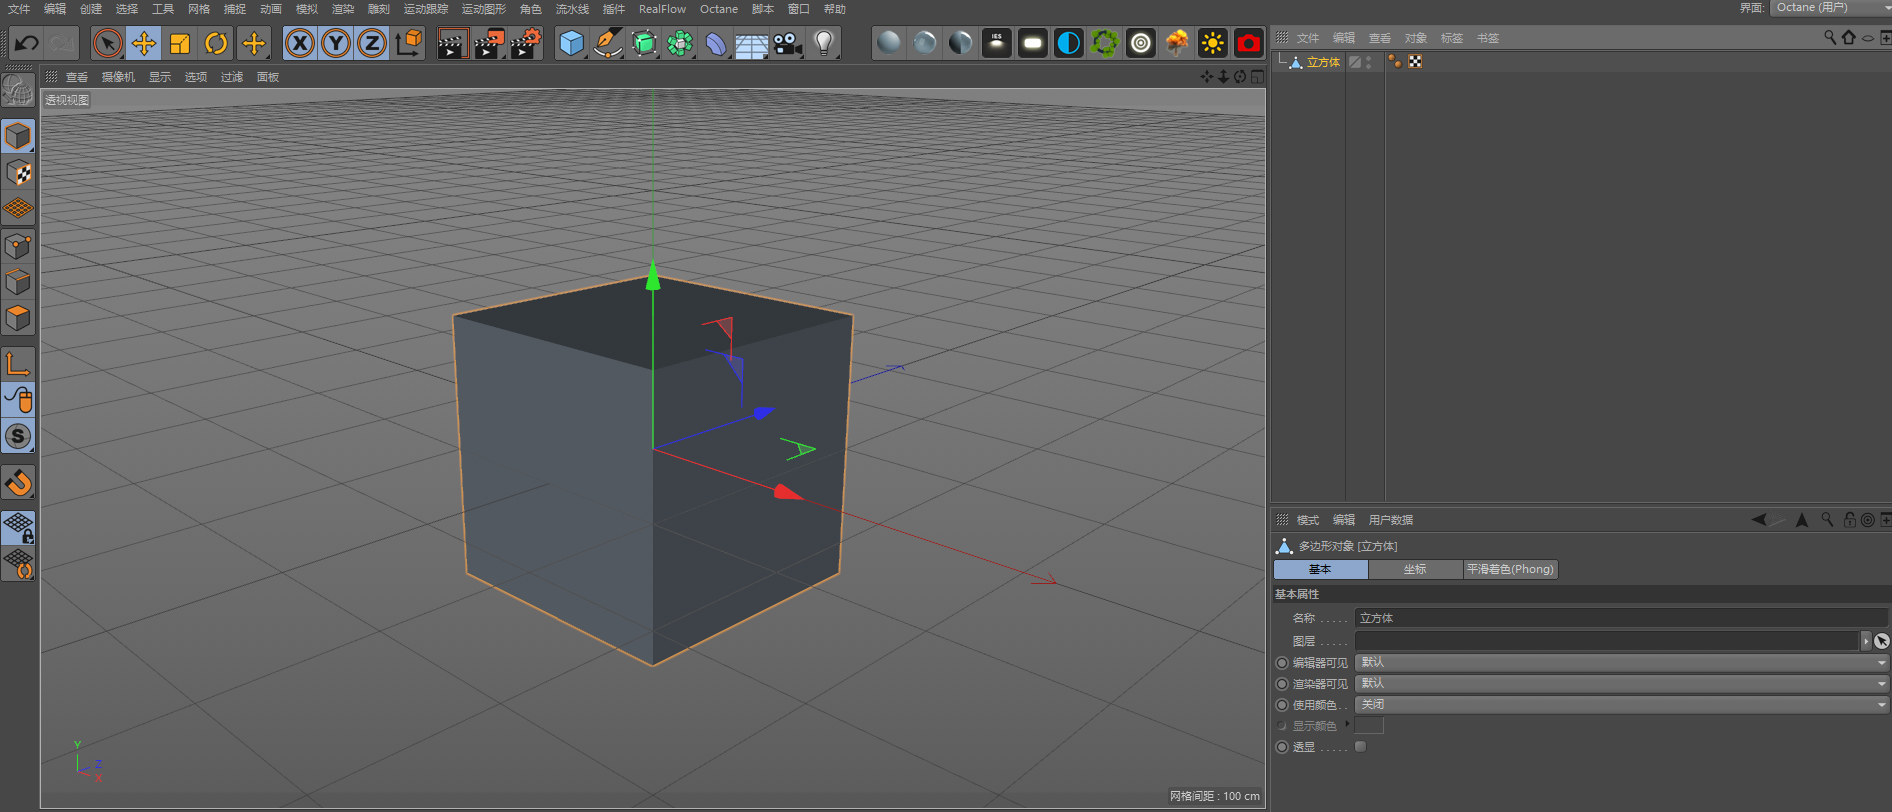This screenshot has height=812, width=1892.
Task: Enable Points mode in left sidebar
Action: [18, 246]
